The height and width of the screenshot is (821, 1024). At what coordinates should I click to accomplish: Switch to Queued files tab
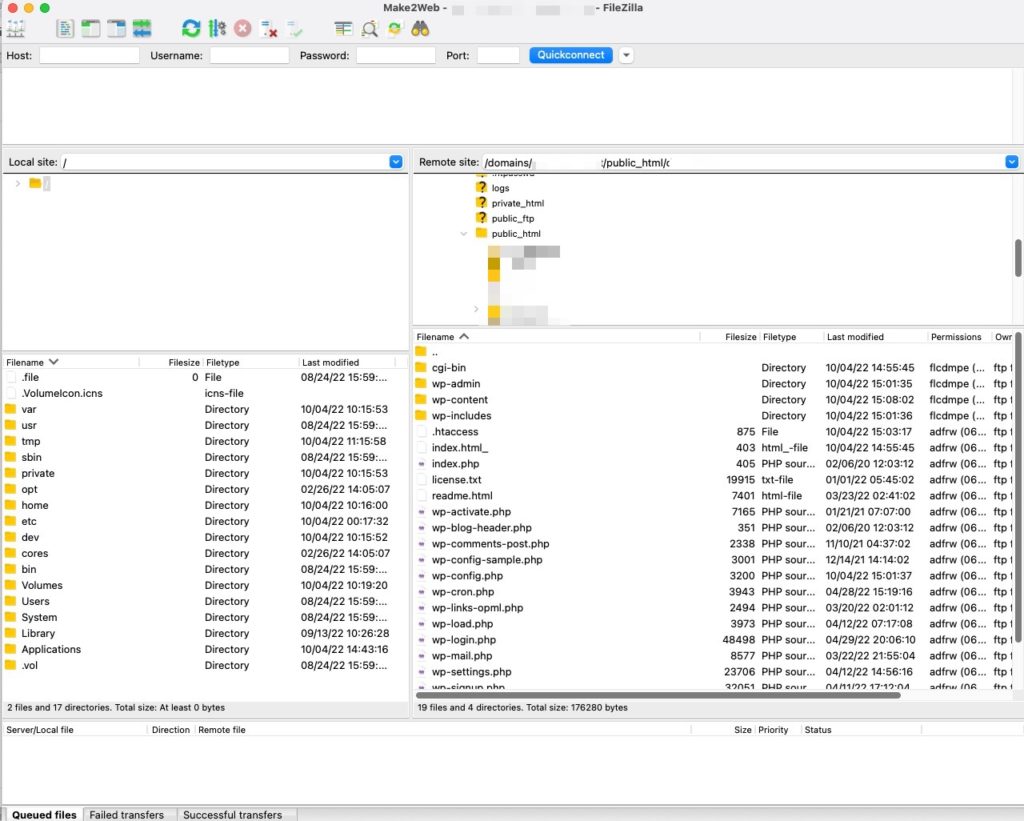[44, 814]
